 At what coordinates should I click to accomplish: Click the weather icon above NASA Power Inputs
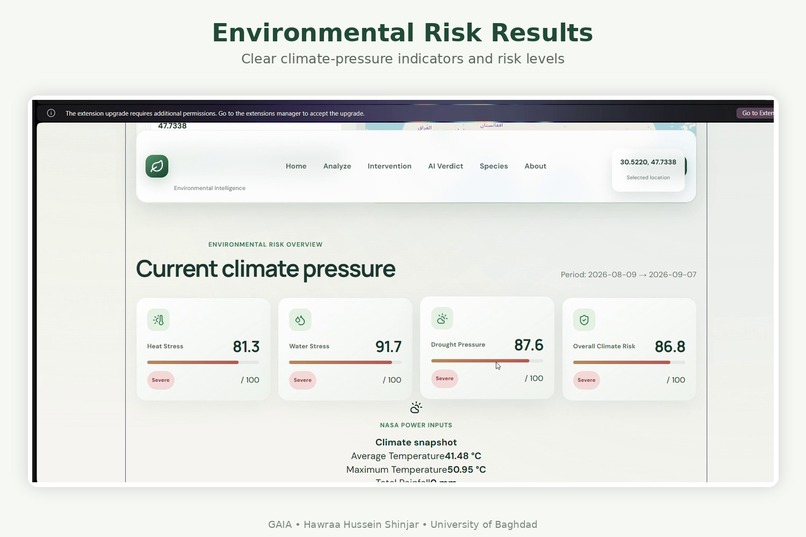tap(416, 408)
